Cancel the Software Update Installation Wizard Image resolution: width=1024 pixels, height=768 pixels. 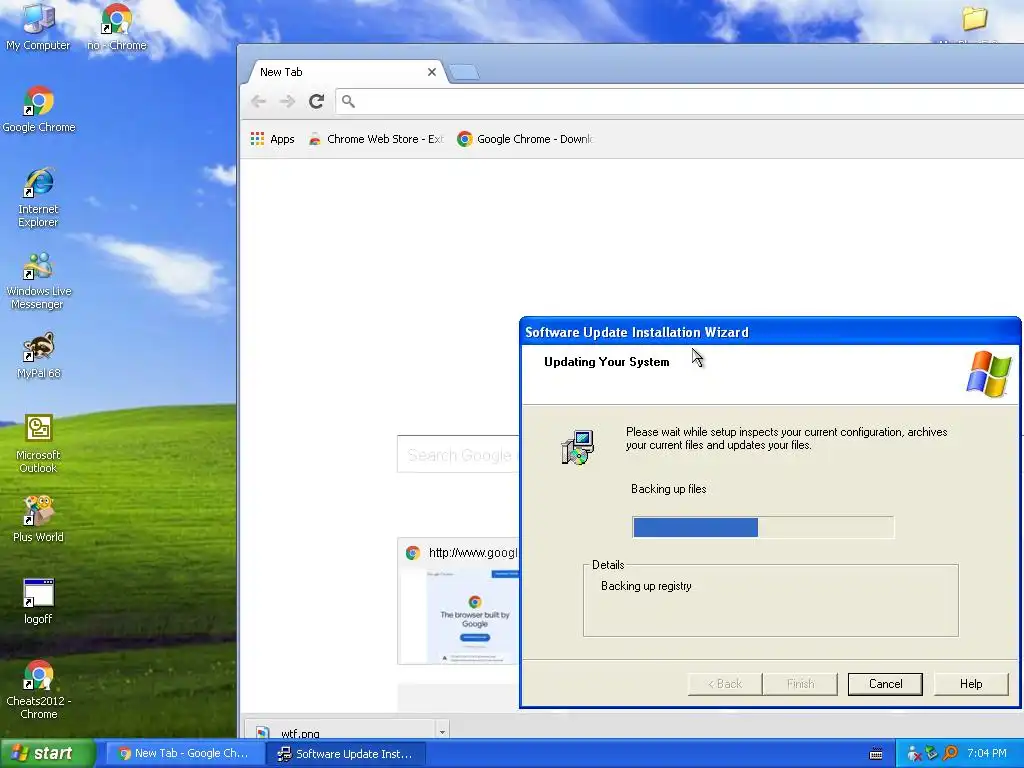tap(885, 684)
